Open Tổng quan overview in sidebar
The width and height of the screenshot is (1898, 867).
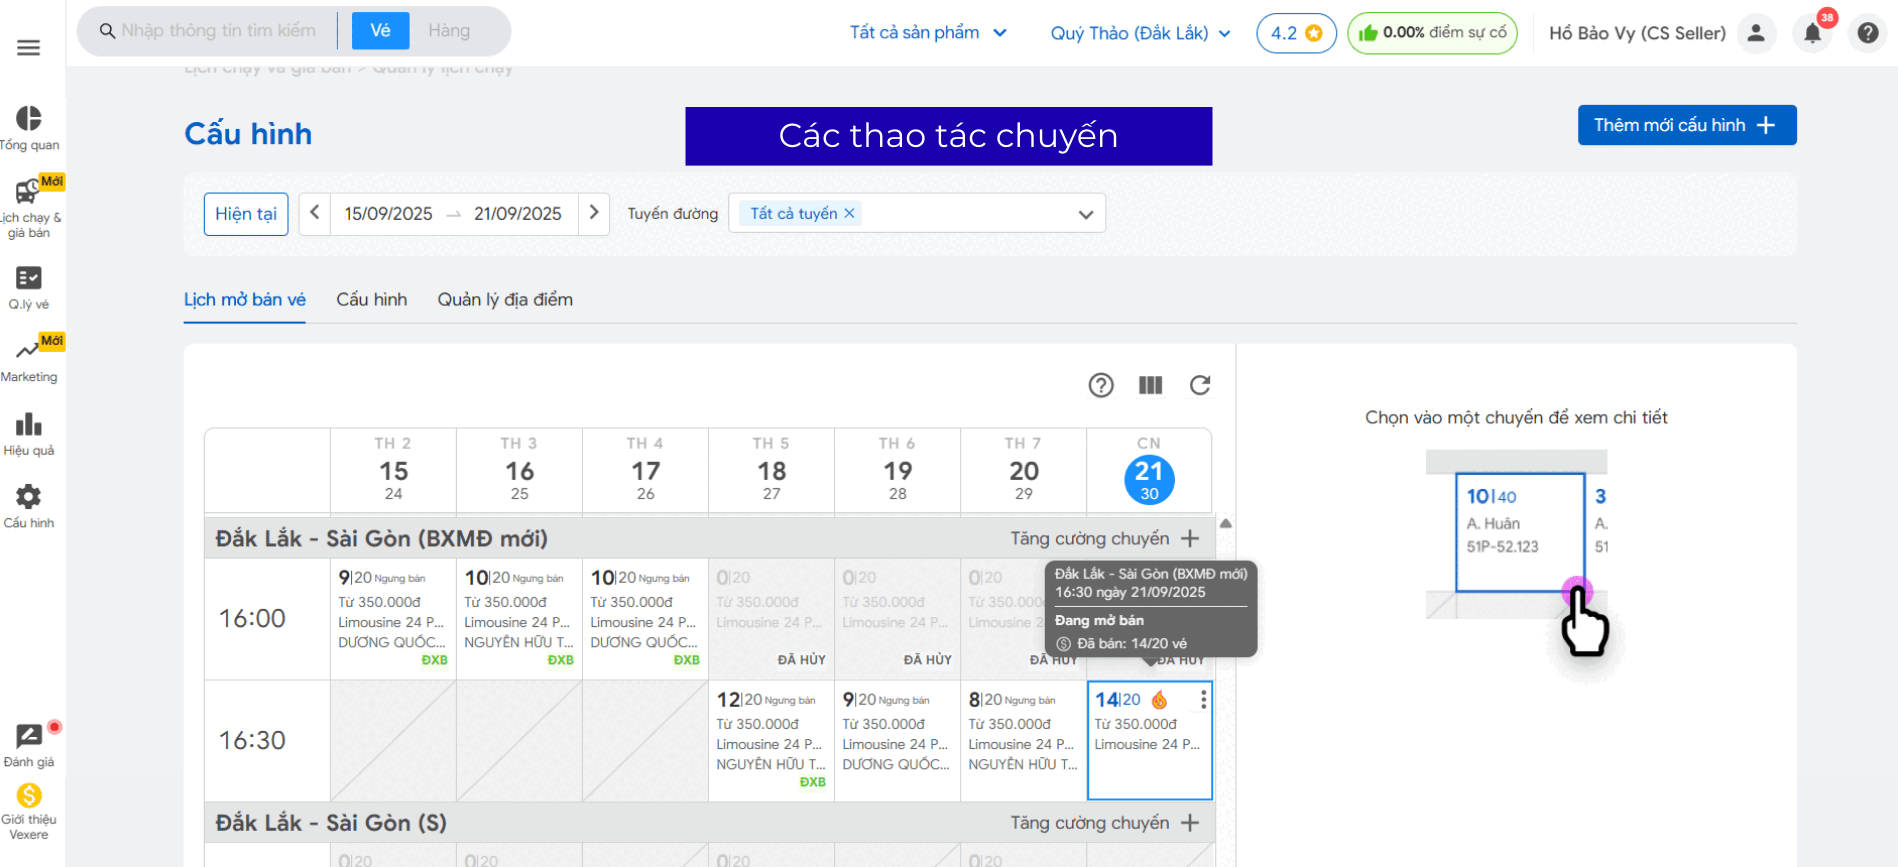point(29,128)
